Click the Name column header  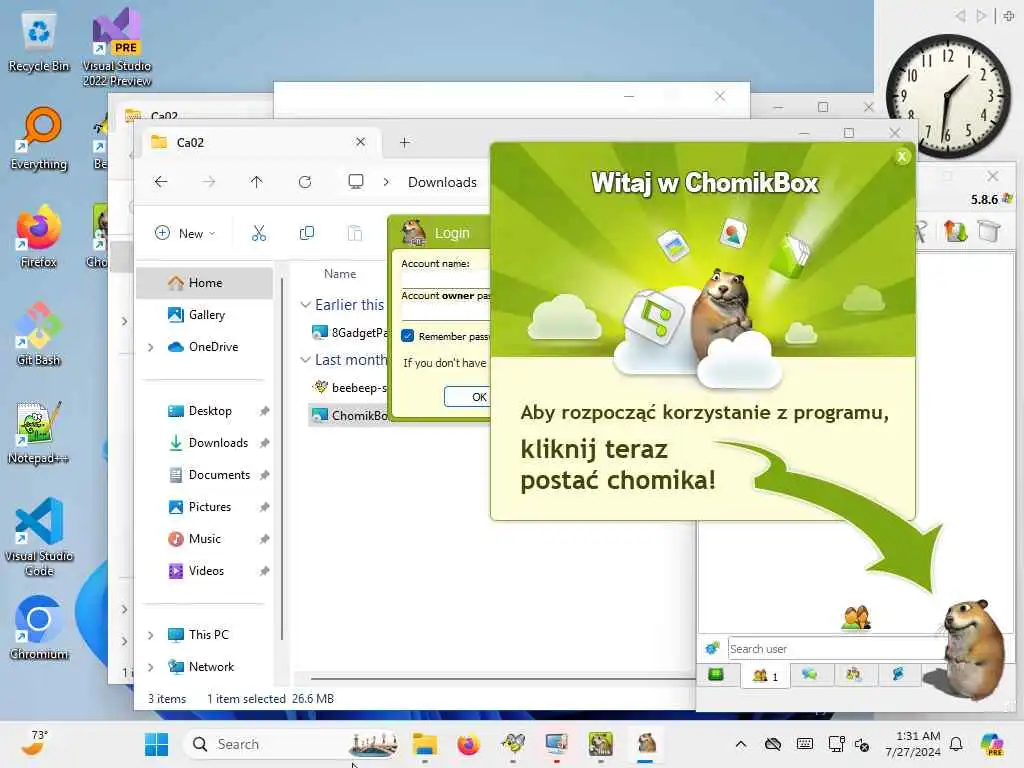click(x=340, y=274)
